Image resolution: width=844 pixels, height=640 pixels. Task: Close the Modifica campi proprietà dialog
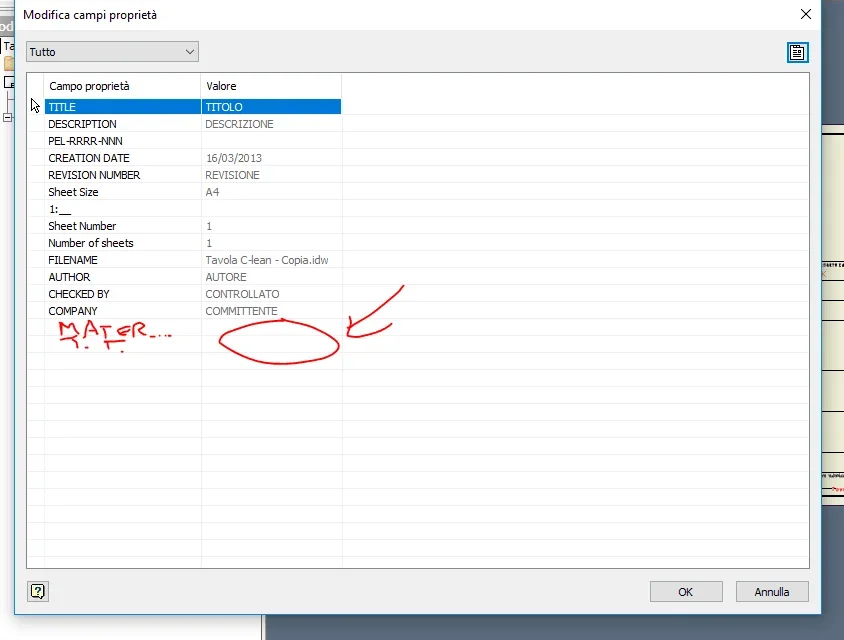(805, 15)
